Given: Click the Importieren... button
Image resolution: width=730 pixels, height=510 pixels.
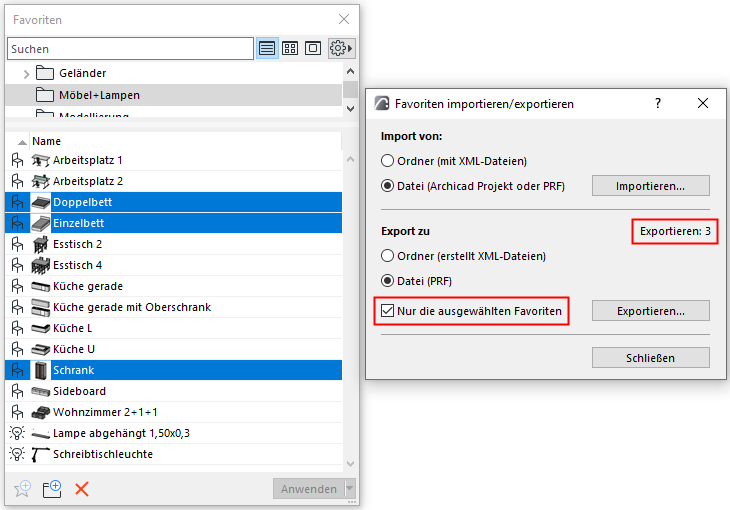Looking at the screenshot, I should click(650, 185).
